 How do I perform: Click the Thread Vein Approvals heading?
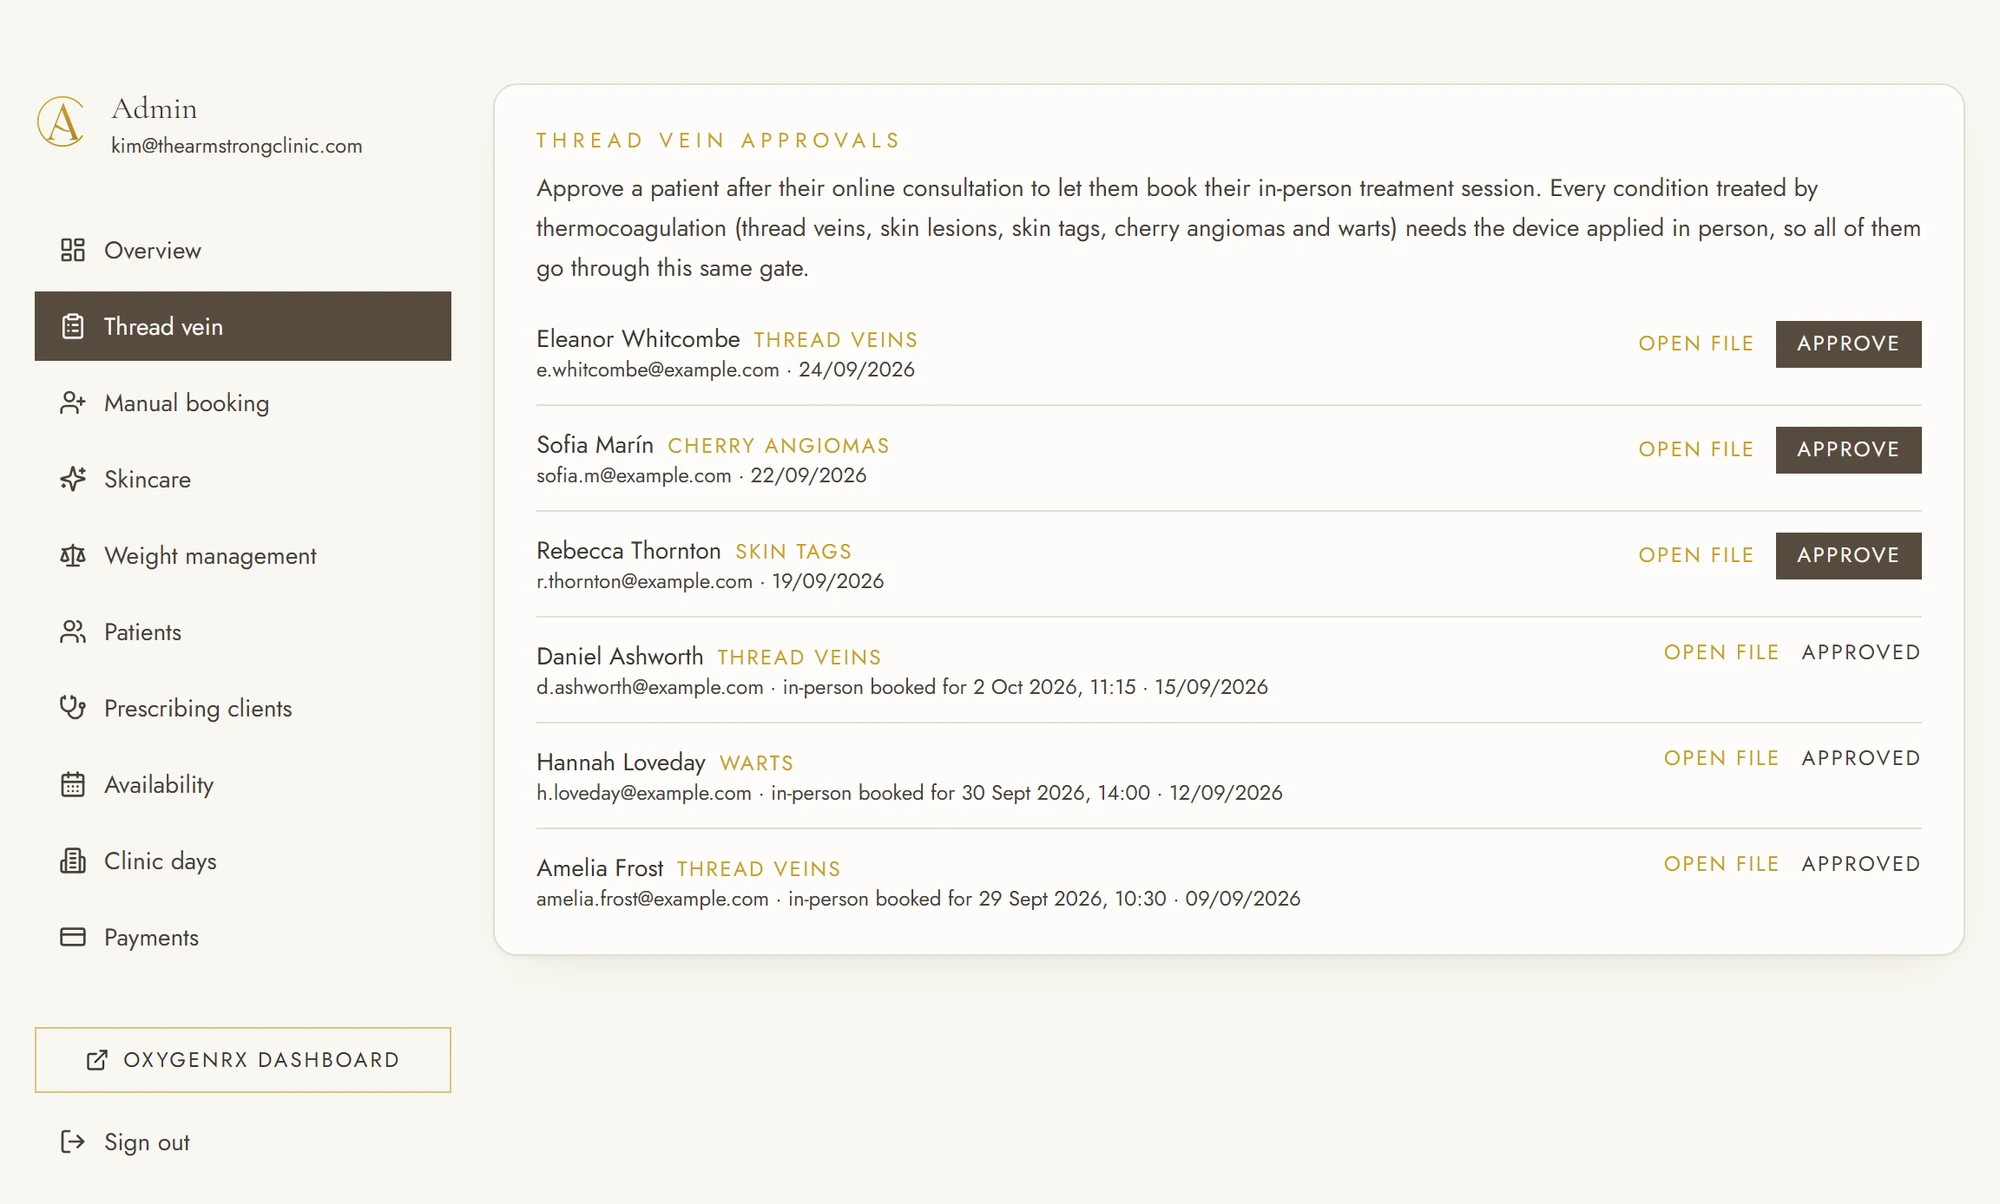[x=718, y=141]
